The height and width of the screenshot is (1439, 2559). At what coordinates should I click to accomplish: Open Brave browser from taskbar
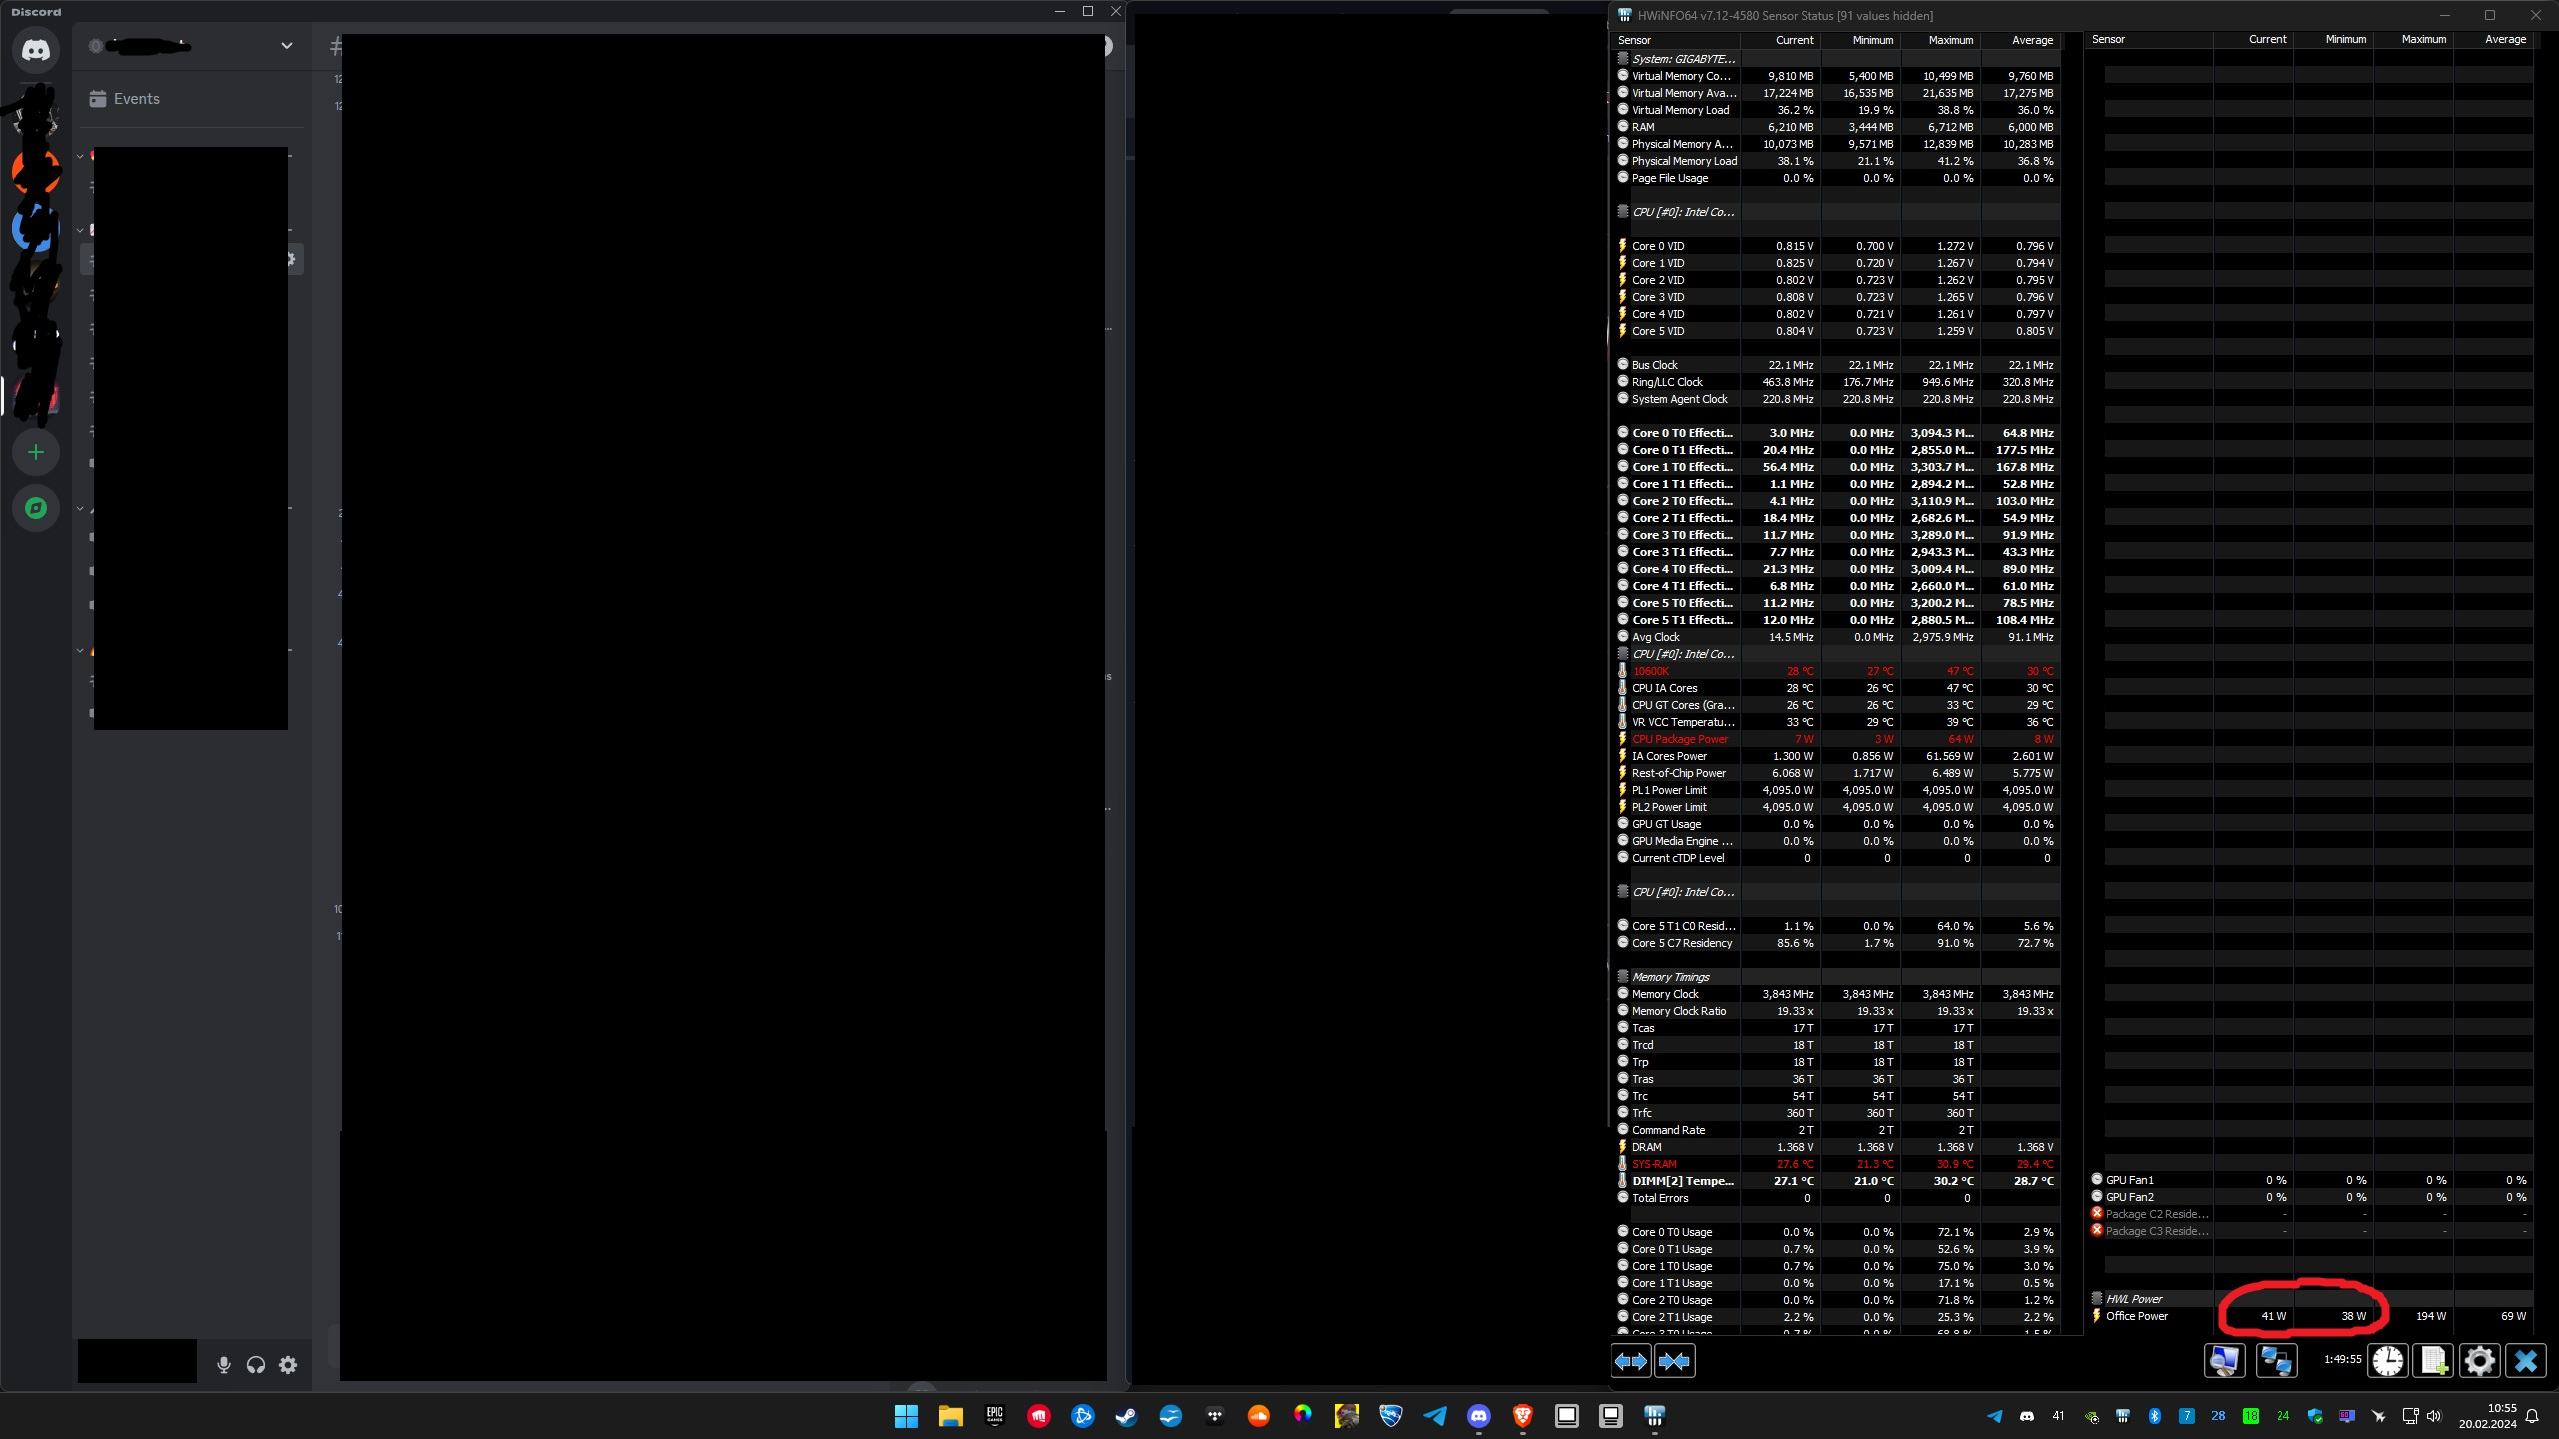coord(1522,1416)
